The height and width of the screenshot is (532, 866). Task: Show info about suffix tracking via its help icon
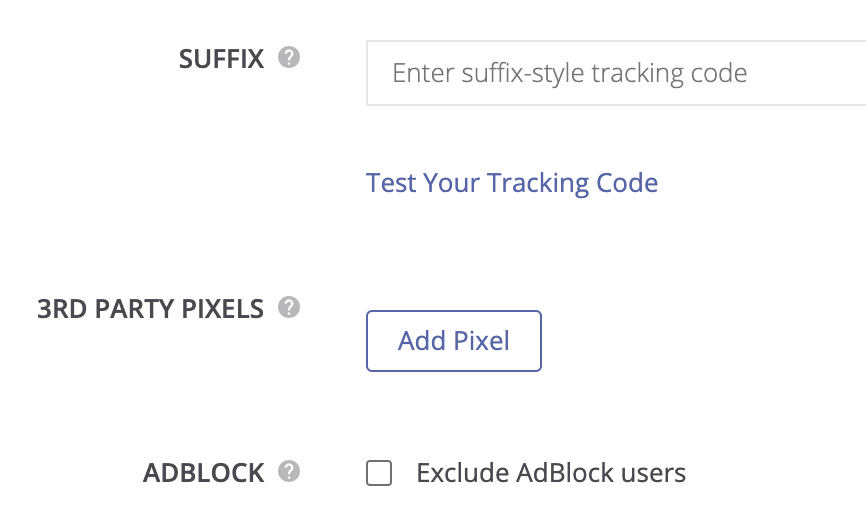[289, 58]
